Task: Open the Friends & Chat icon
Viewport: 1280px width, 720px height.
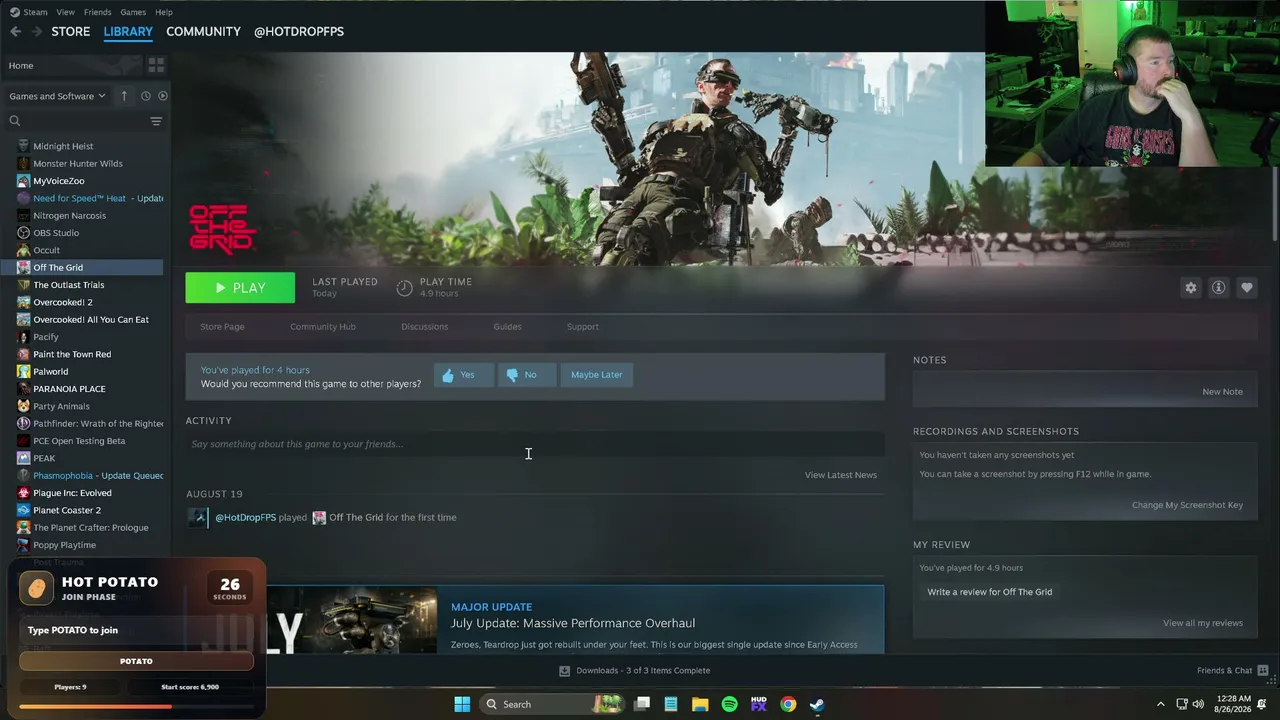Action: [x=1262, y=670]
